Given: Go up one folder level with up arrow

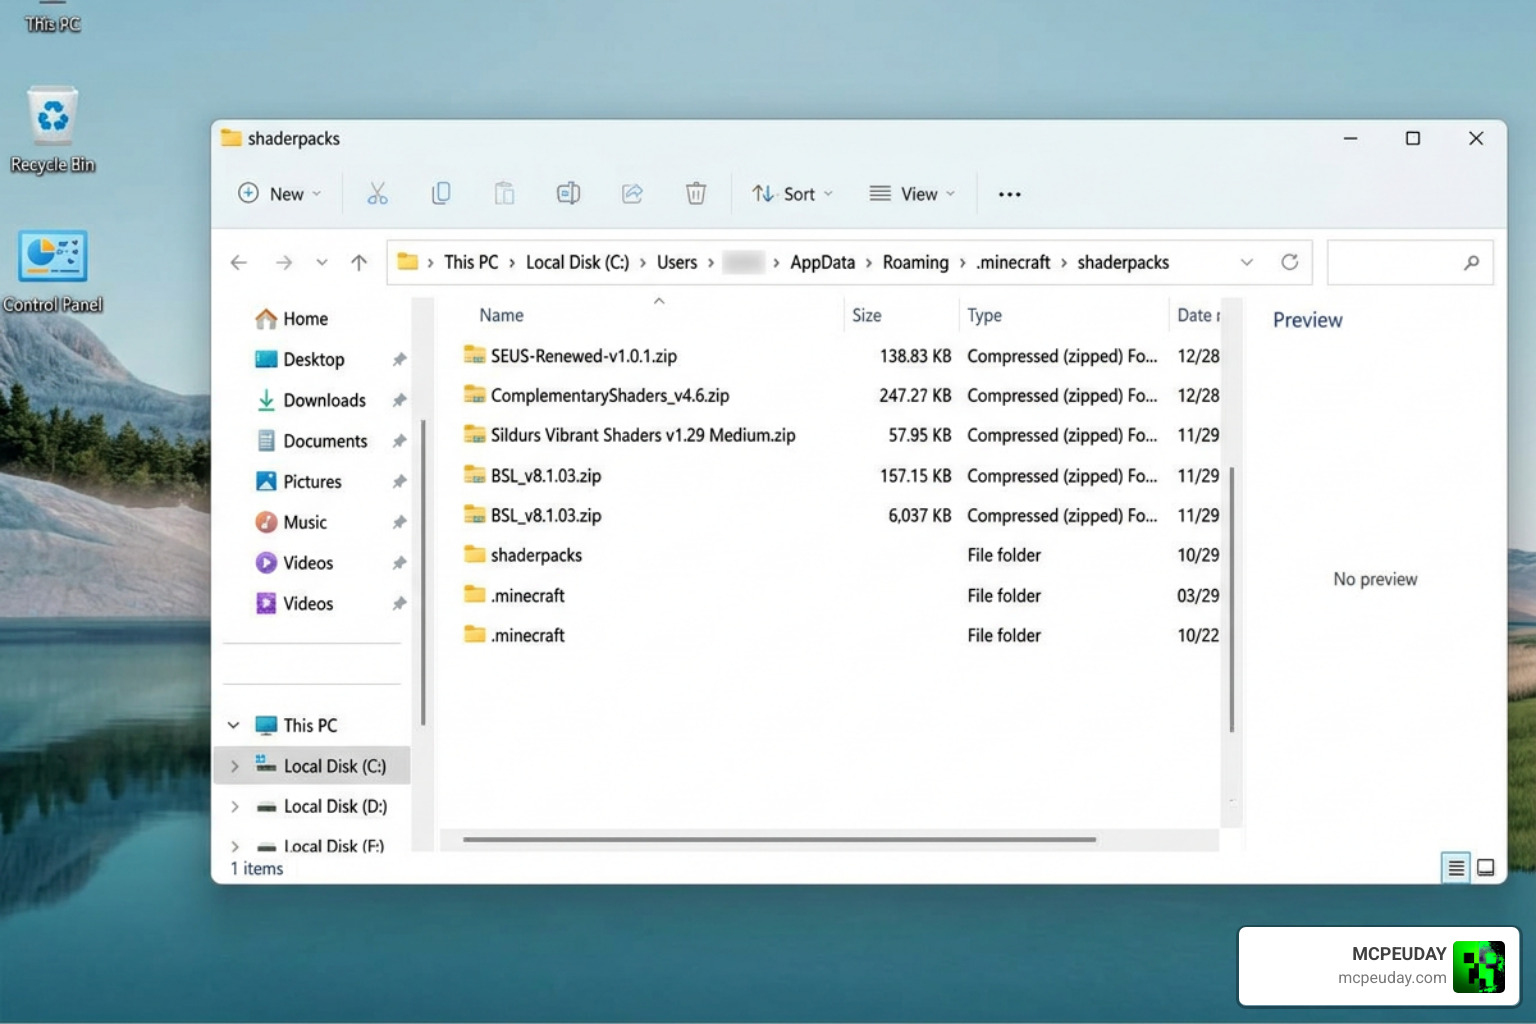Looking at the screenshot, I should [x=359, y=262].
